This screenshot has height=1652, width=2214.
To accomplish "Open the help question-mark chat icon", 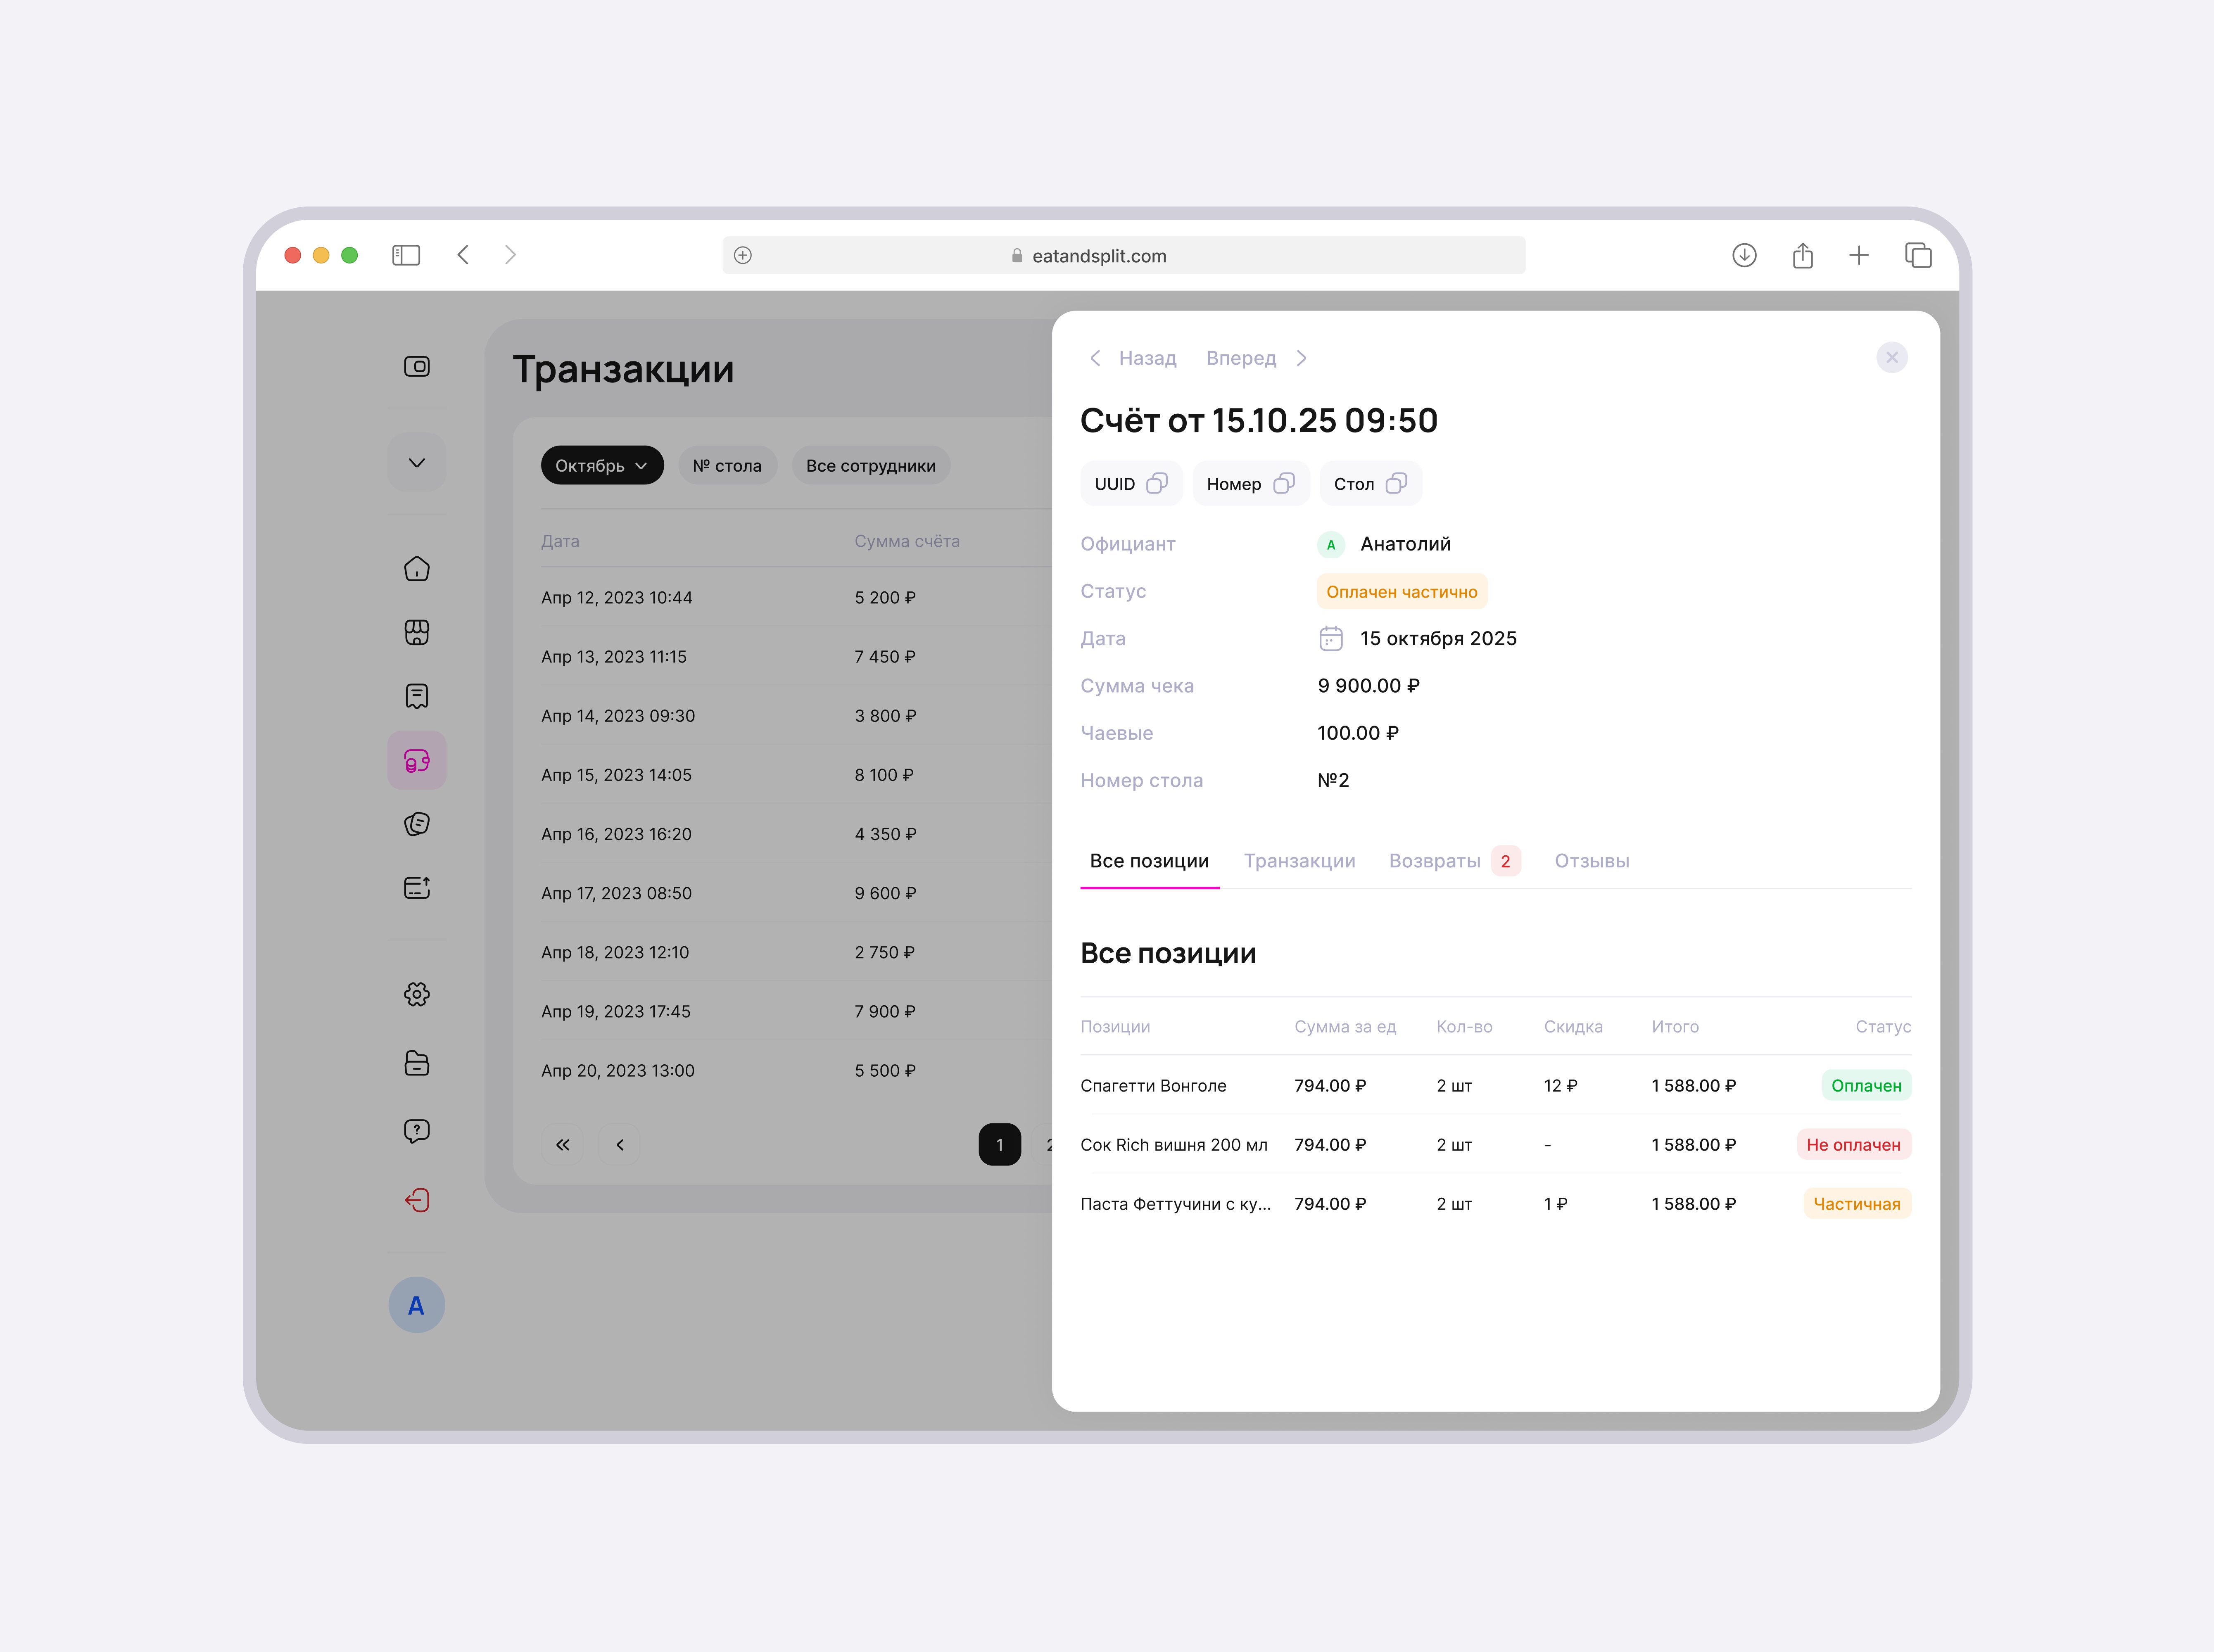I will click(x=417, y=1131).
